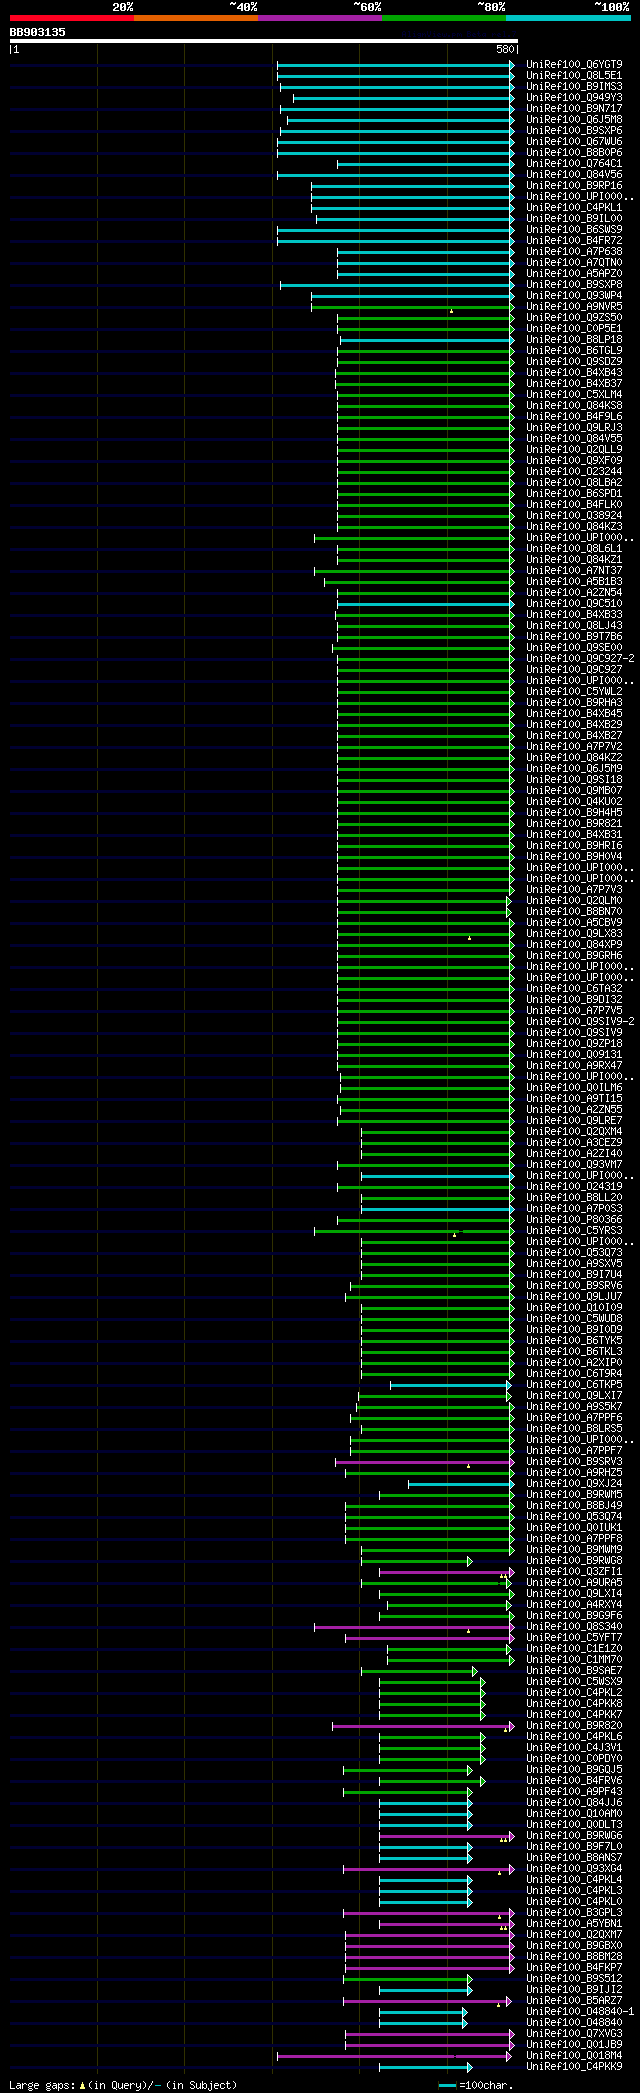The image size is (640, 2093).
Task: Select label UniRef100_B4XB43
Action: (574, 373)
